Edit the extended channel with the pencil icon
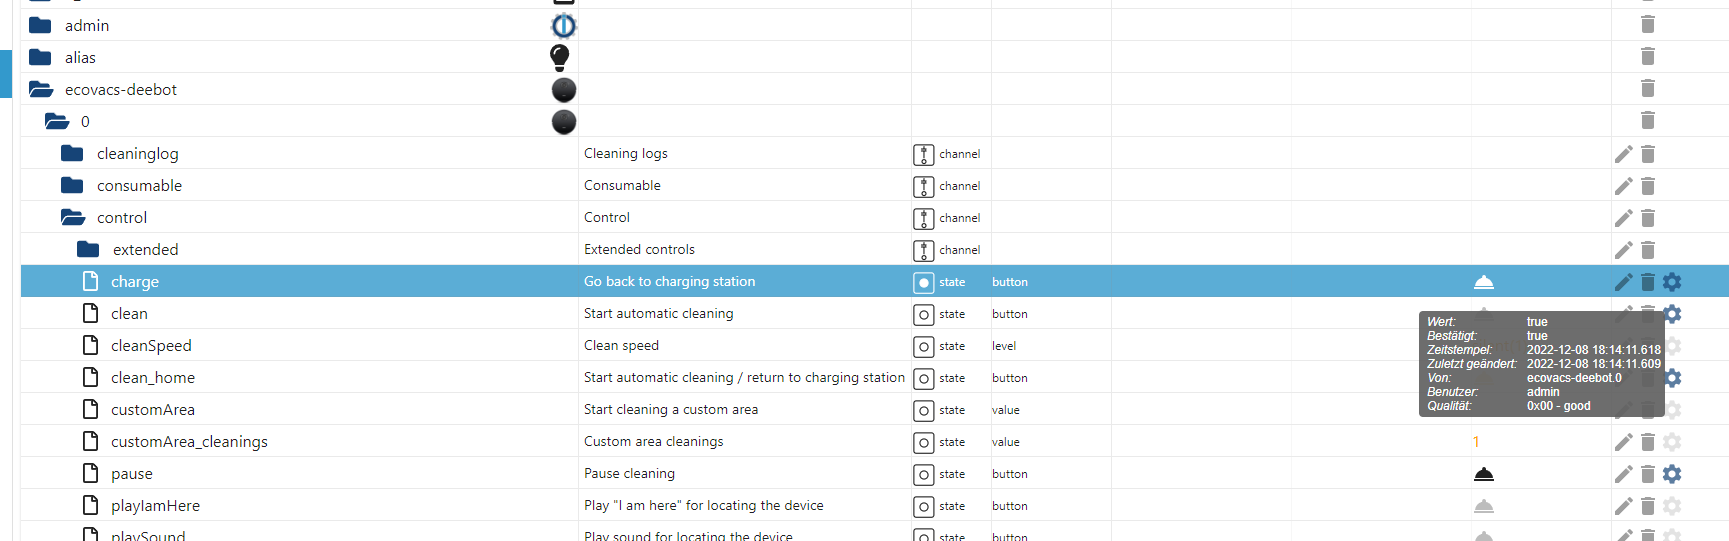 pos(1623,250)
